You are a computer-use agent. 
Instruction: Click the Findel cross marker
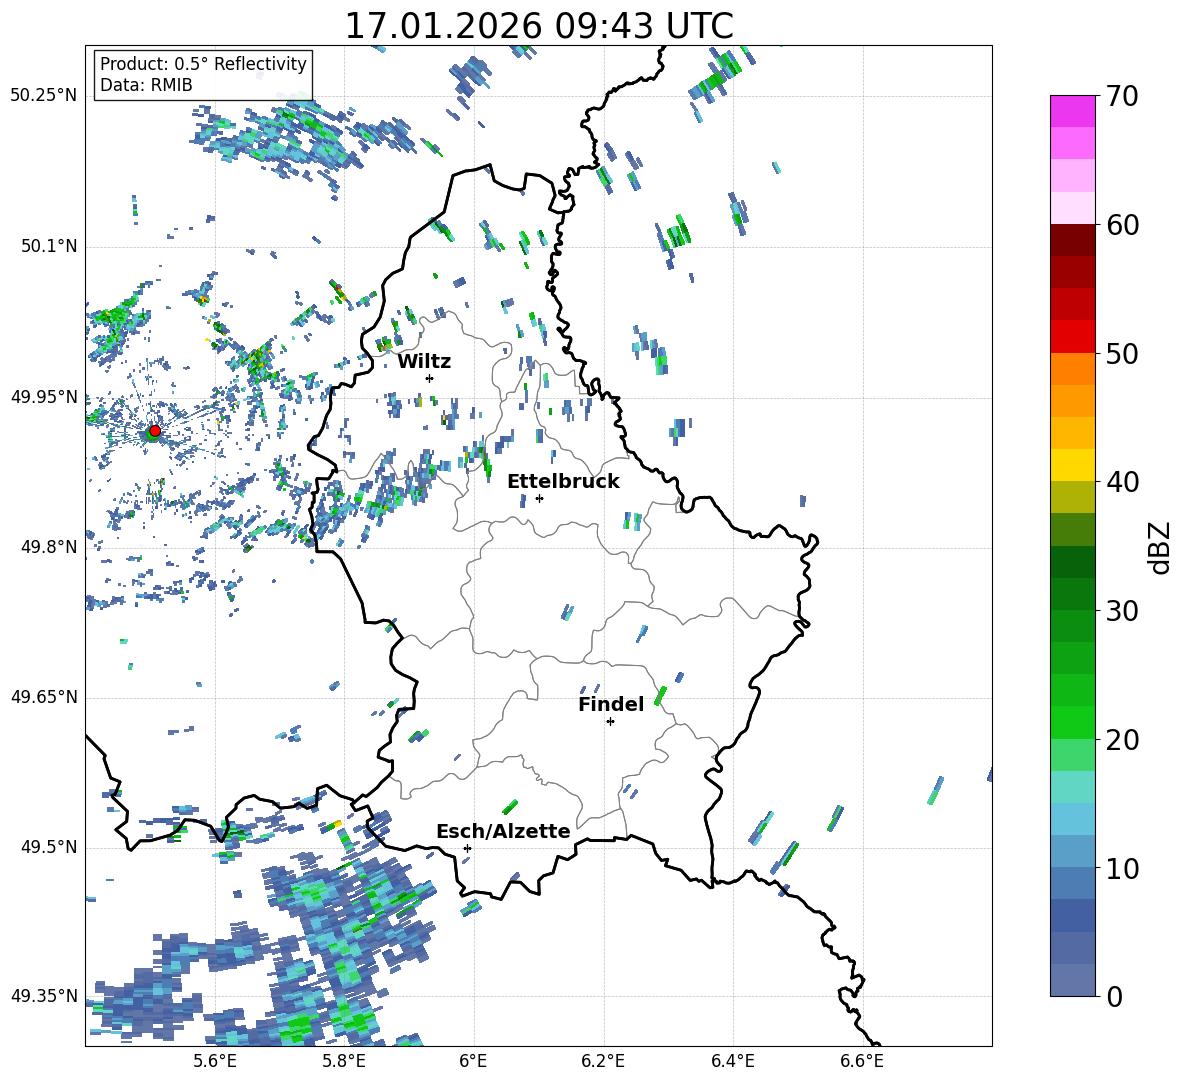pyautogui.click(x=610, y=722)
